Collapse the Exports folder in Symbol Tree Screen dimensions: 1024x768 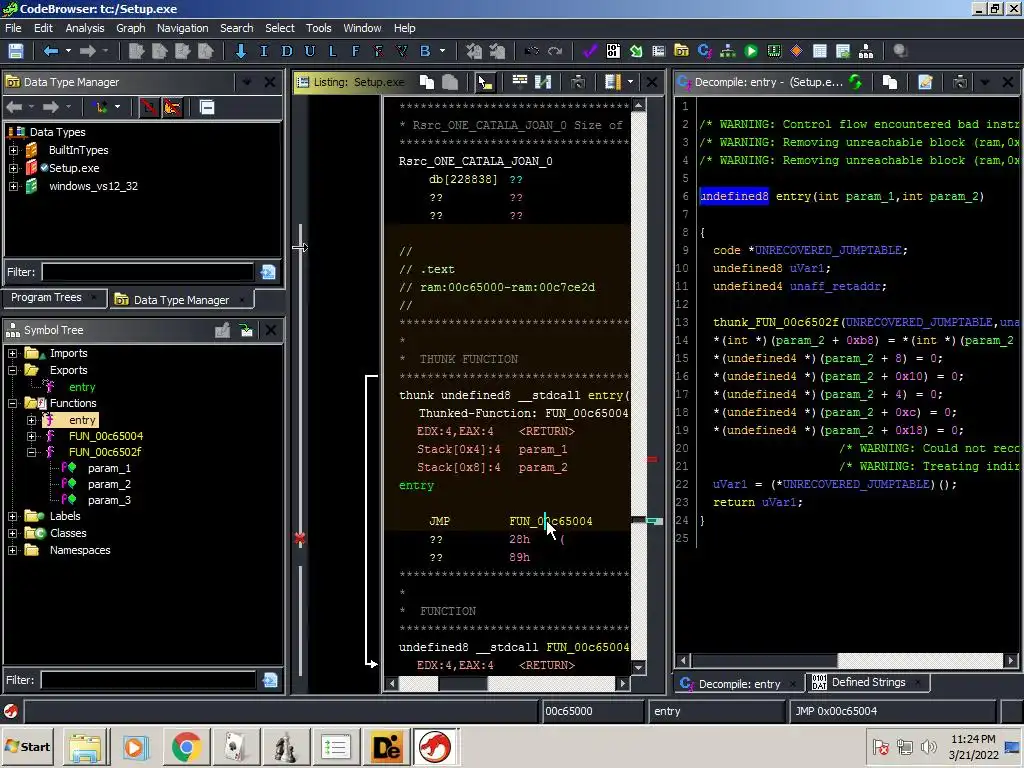tap(12, 370)
